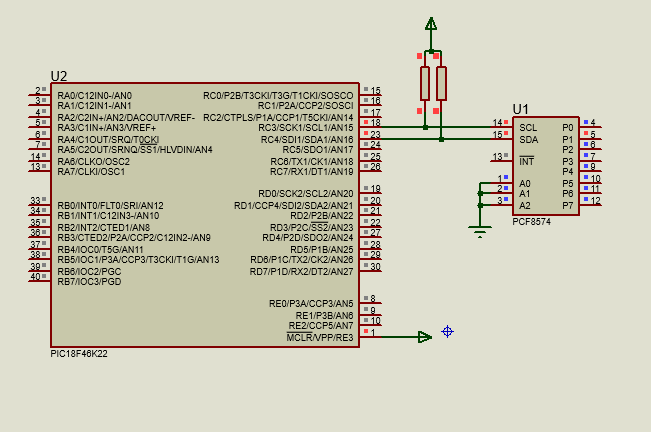This screenshot has height=432, width=651.
Task: Click the RB3/CTED2/P2A/CCP2/C12IN2-/AN9 pin label
Action: click(x=134, y=238)
